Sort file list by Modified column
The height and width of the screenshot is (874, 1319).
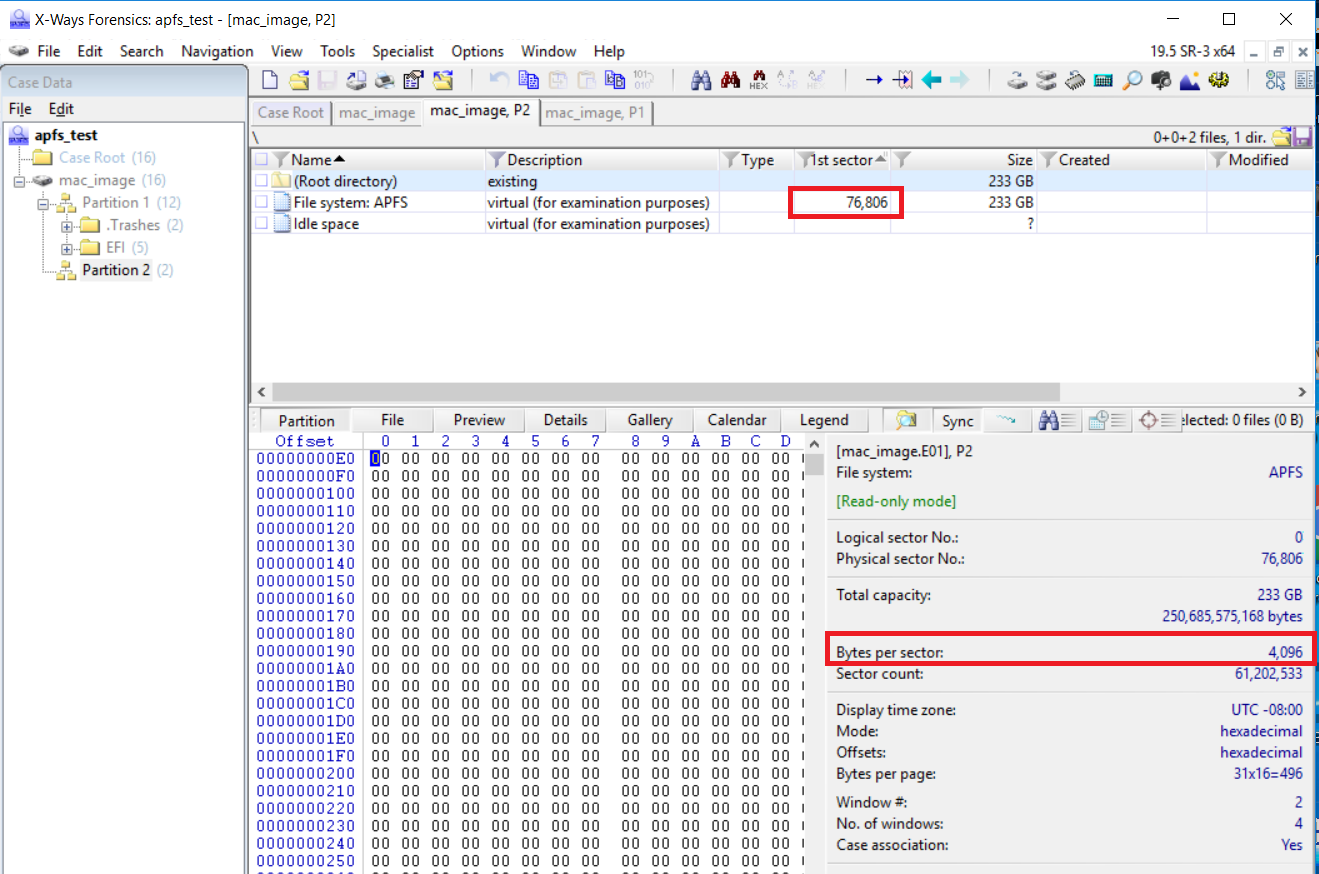(1258, 160)
